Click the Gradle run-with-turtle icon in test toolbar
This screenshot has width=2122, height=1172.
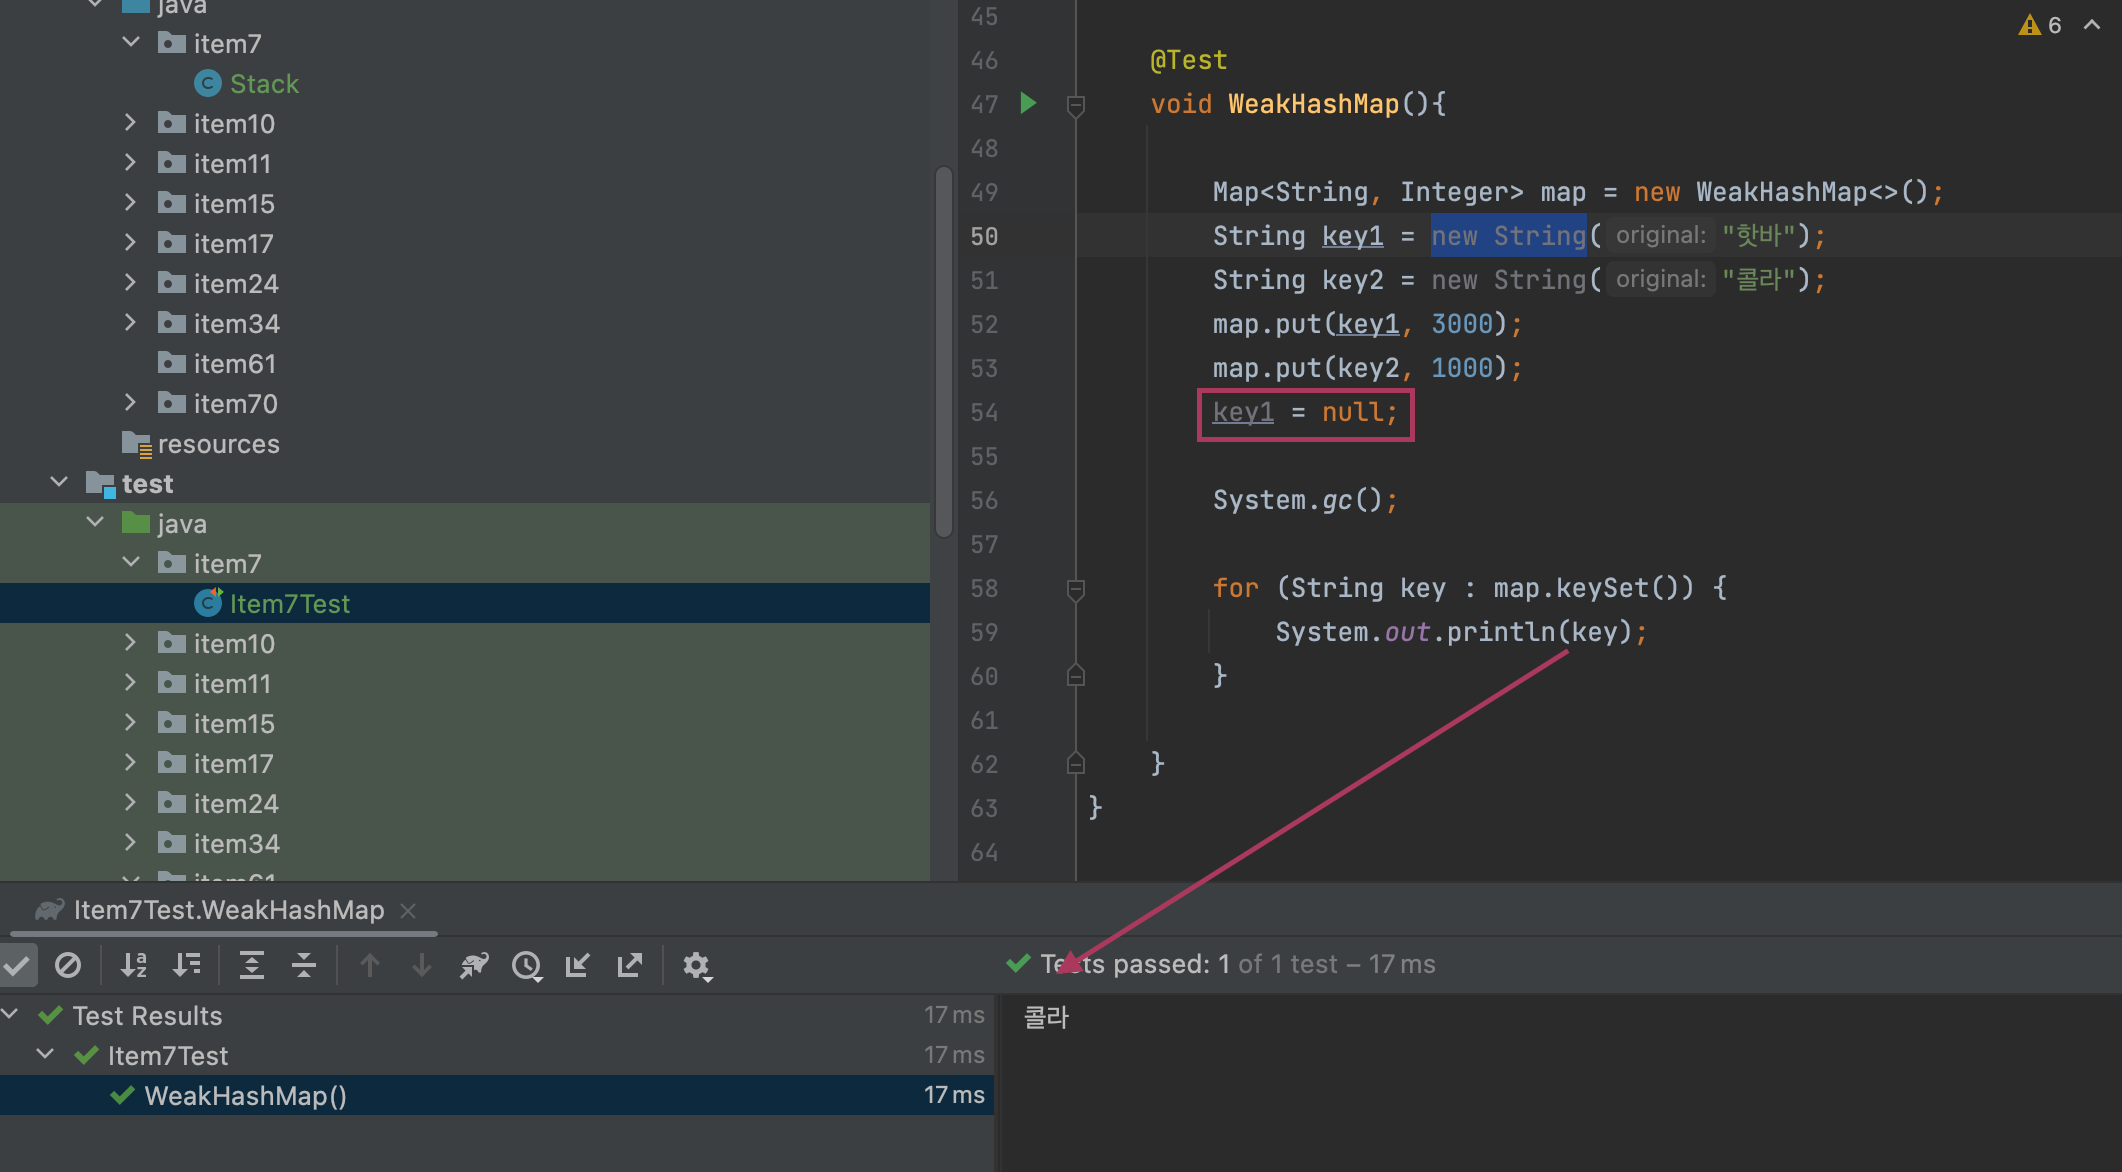pyautogui.click(x=474, y=965)
